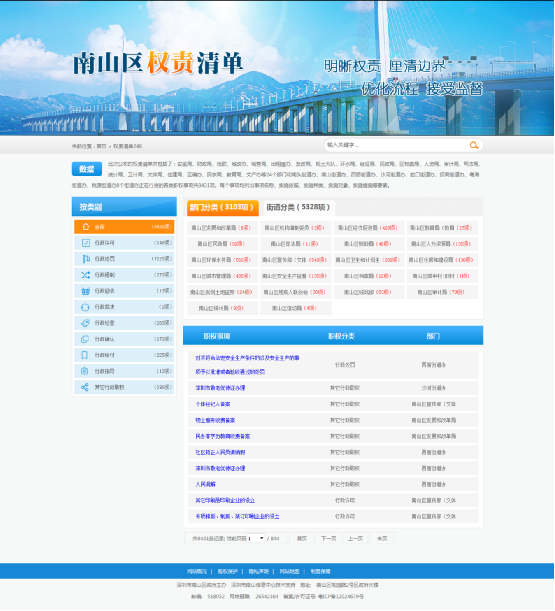Filter by 南山区残疾人联合会 department
The image size is (555, 611).
(x=296, y=292)
